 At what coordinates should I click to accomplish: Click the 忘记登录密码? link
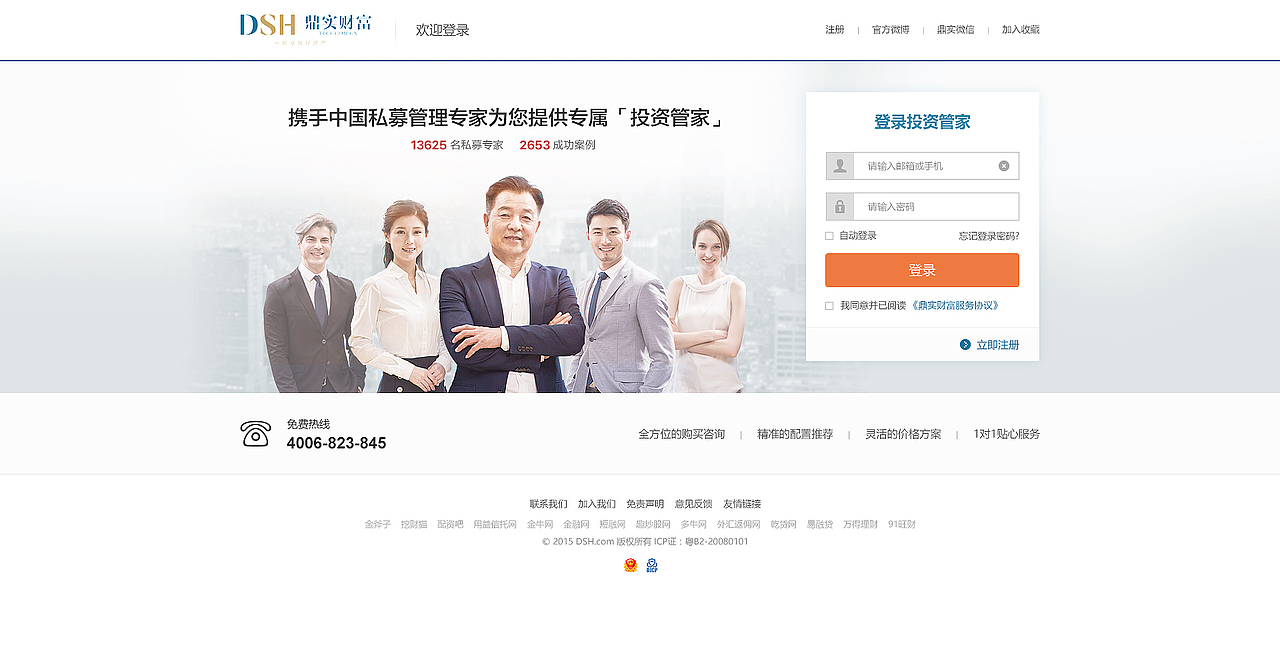pos(989,236)
